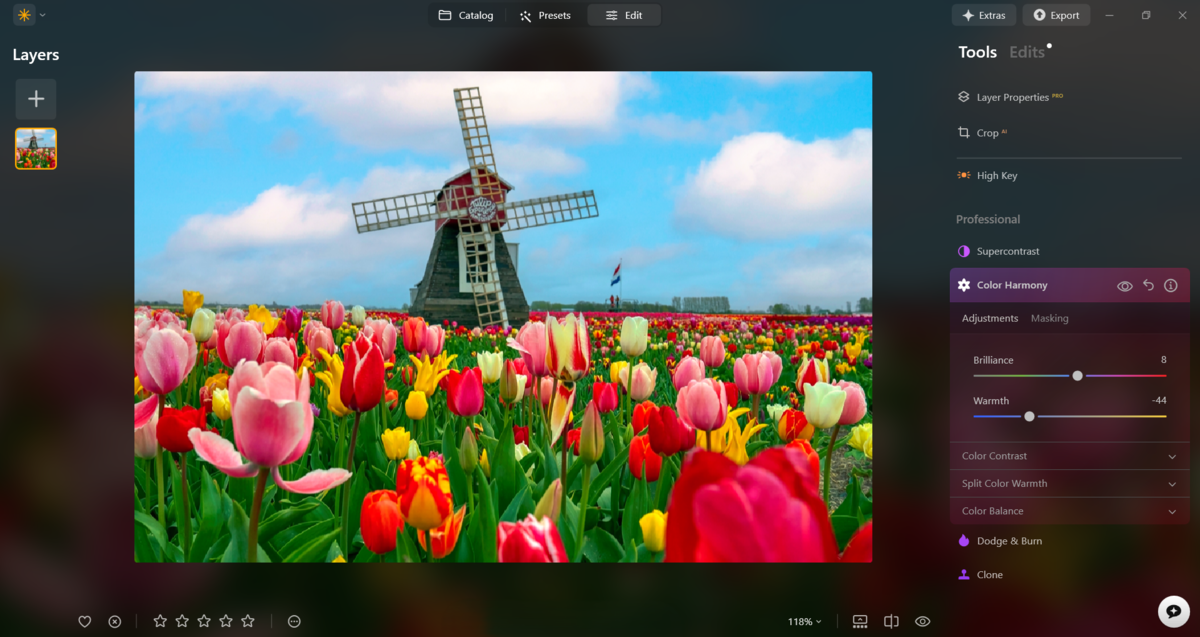The image size is (1200, 637).
Task: Select the tulip image layer thumbnail
Action: (x=35, y=148)
